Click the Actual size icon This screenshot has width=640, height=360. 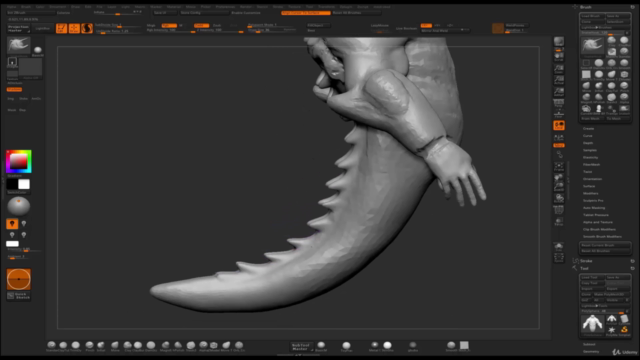coord(559,80)
